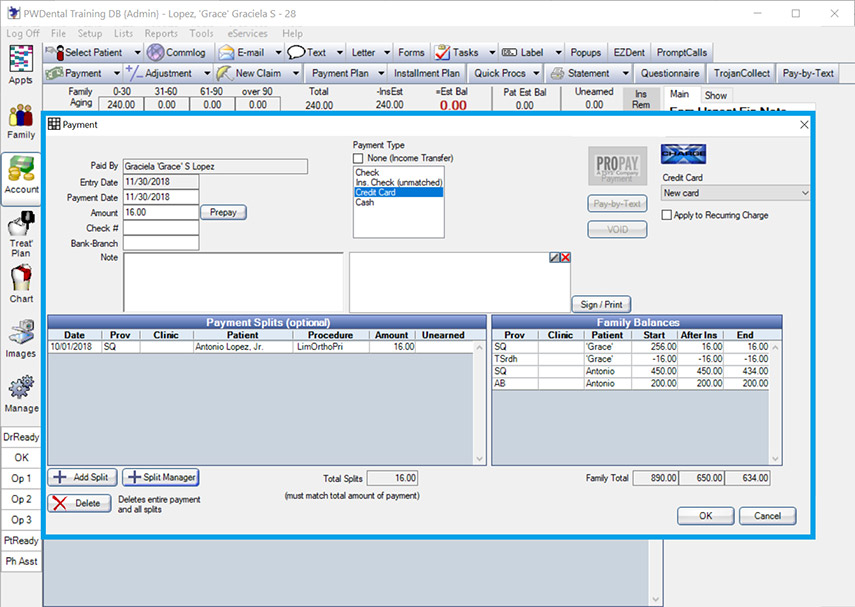Click the PROPAY payment logo button

617,166
